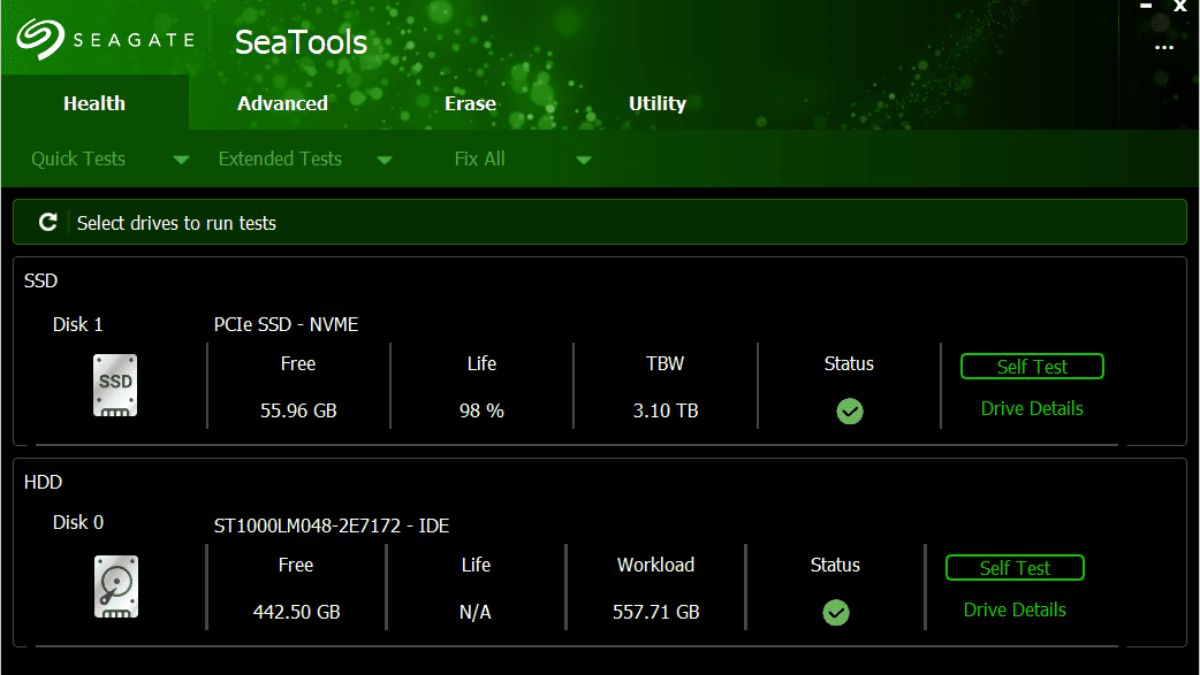Click the '55.96 GB' free space value

point(298,411)
